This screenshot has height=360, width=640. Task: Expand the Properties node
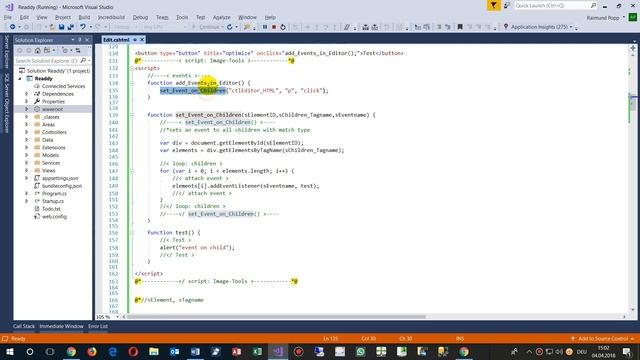click(27, 102)
